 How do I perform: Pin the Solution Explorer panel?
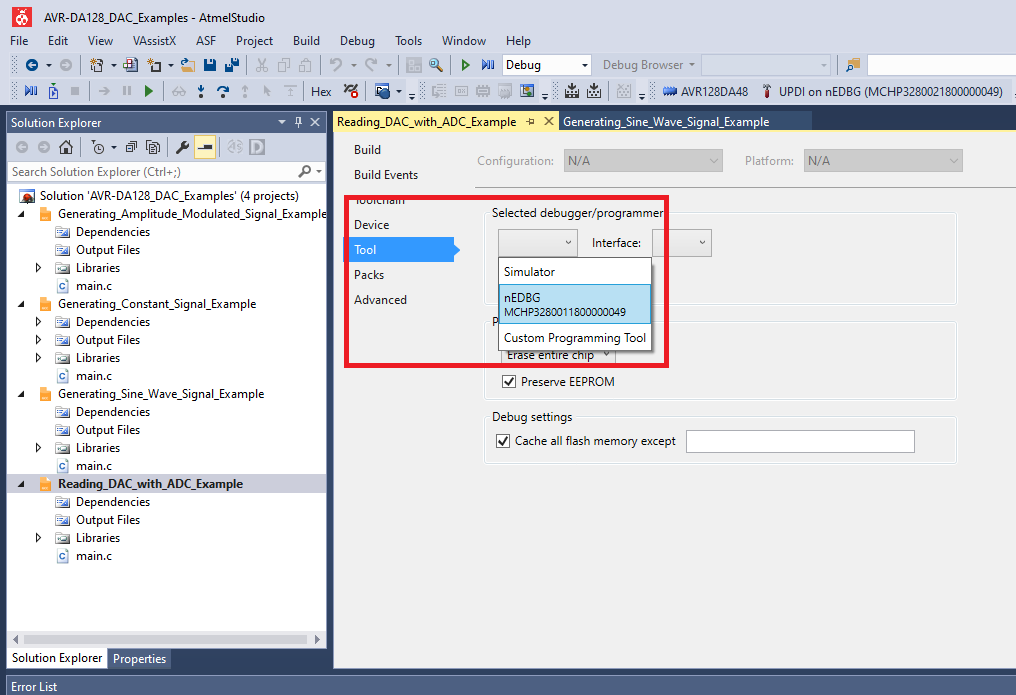(x=299, y=122)
